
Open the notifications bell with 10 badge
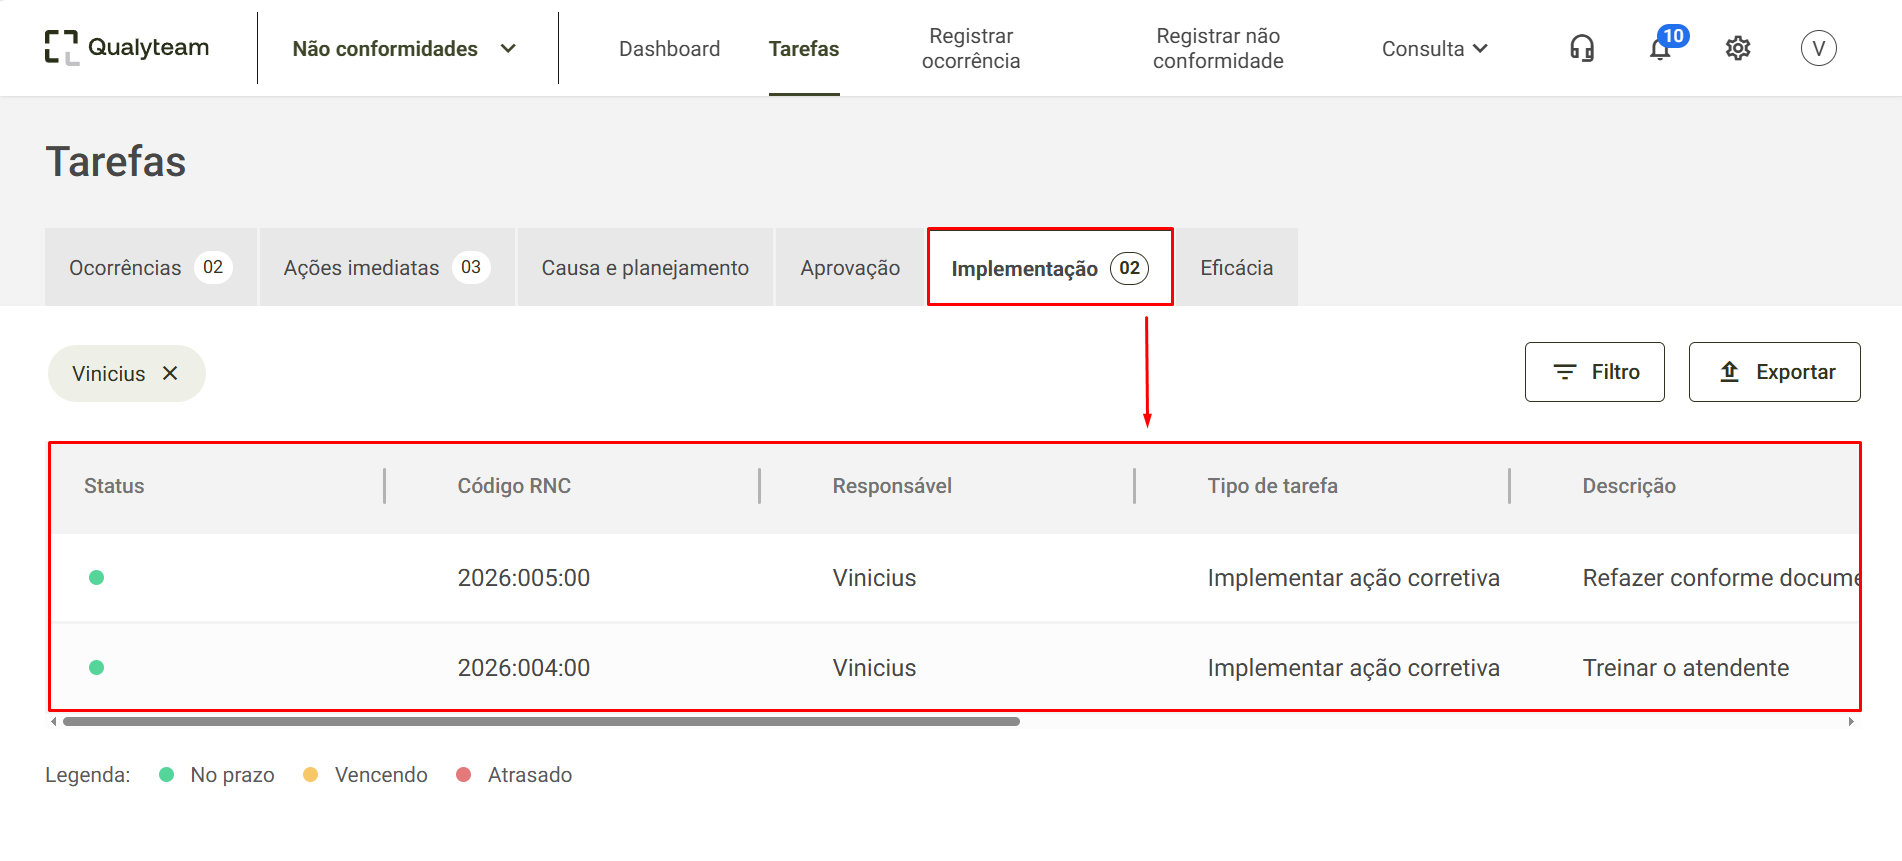tap(1662, 46)
